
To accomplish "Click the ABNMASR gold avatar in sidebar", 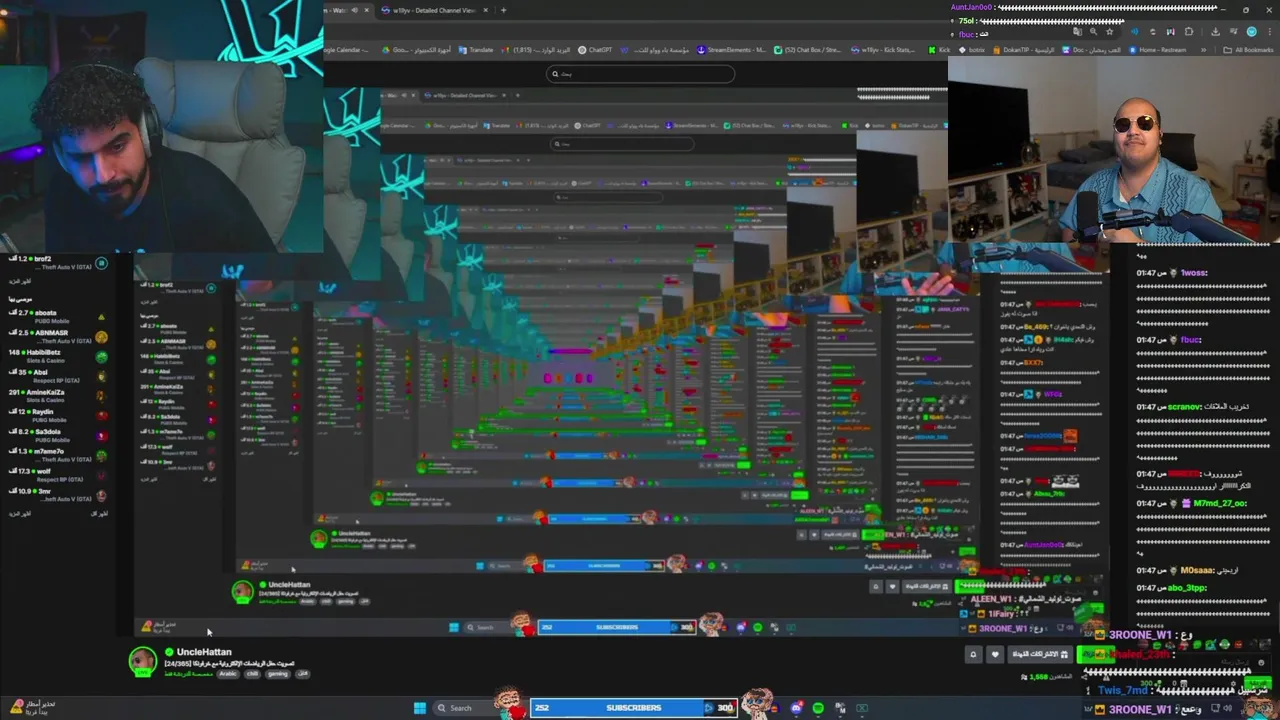I will 101,337.
